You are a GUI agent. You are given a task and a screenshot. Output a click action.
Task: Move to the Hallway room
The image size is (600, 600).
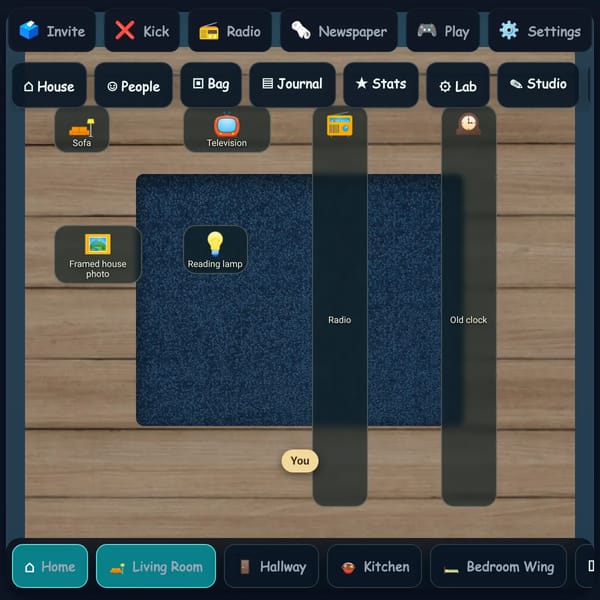click(x=272, y=566)
